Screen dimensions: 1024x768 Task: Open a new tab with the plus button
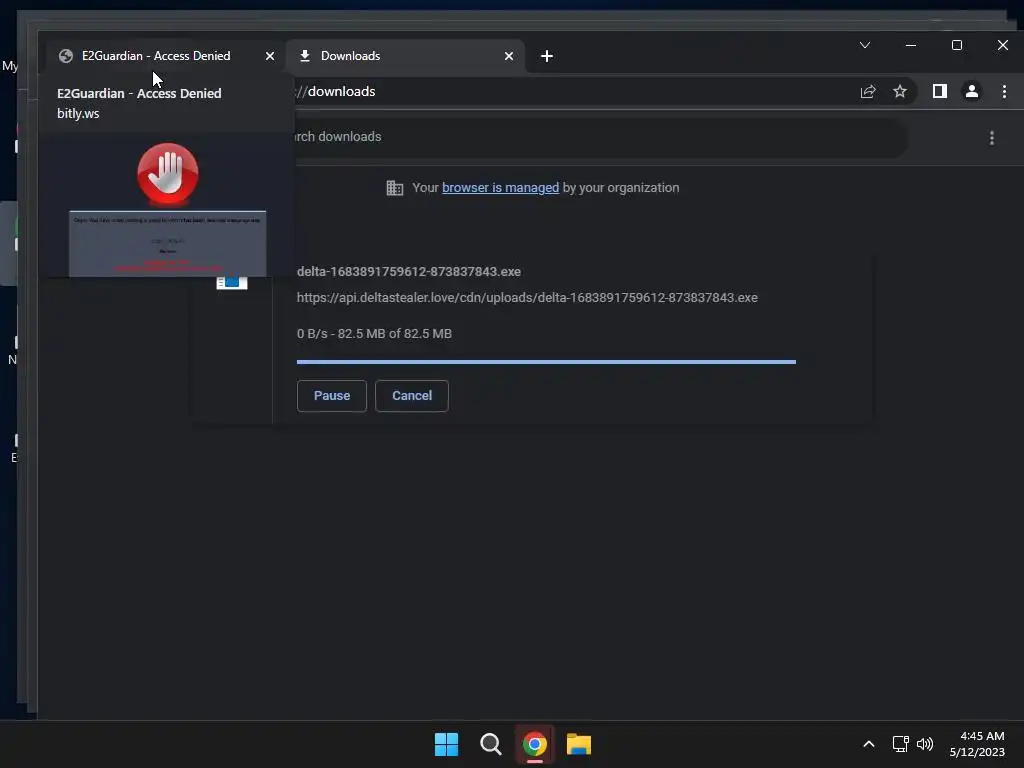click(x=547, y=56)
